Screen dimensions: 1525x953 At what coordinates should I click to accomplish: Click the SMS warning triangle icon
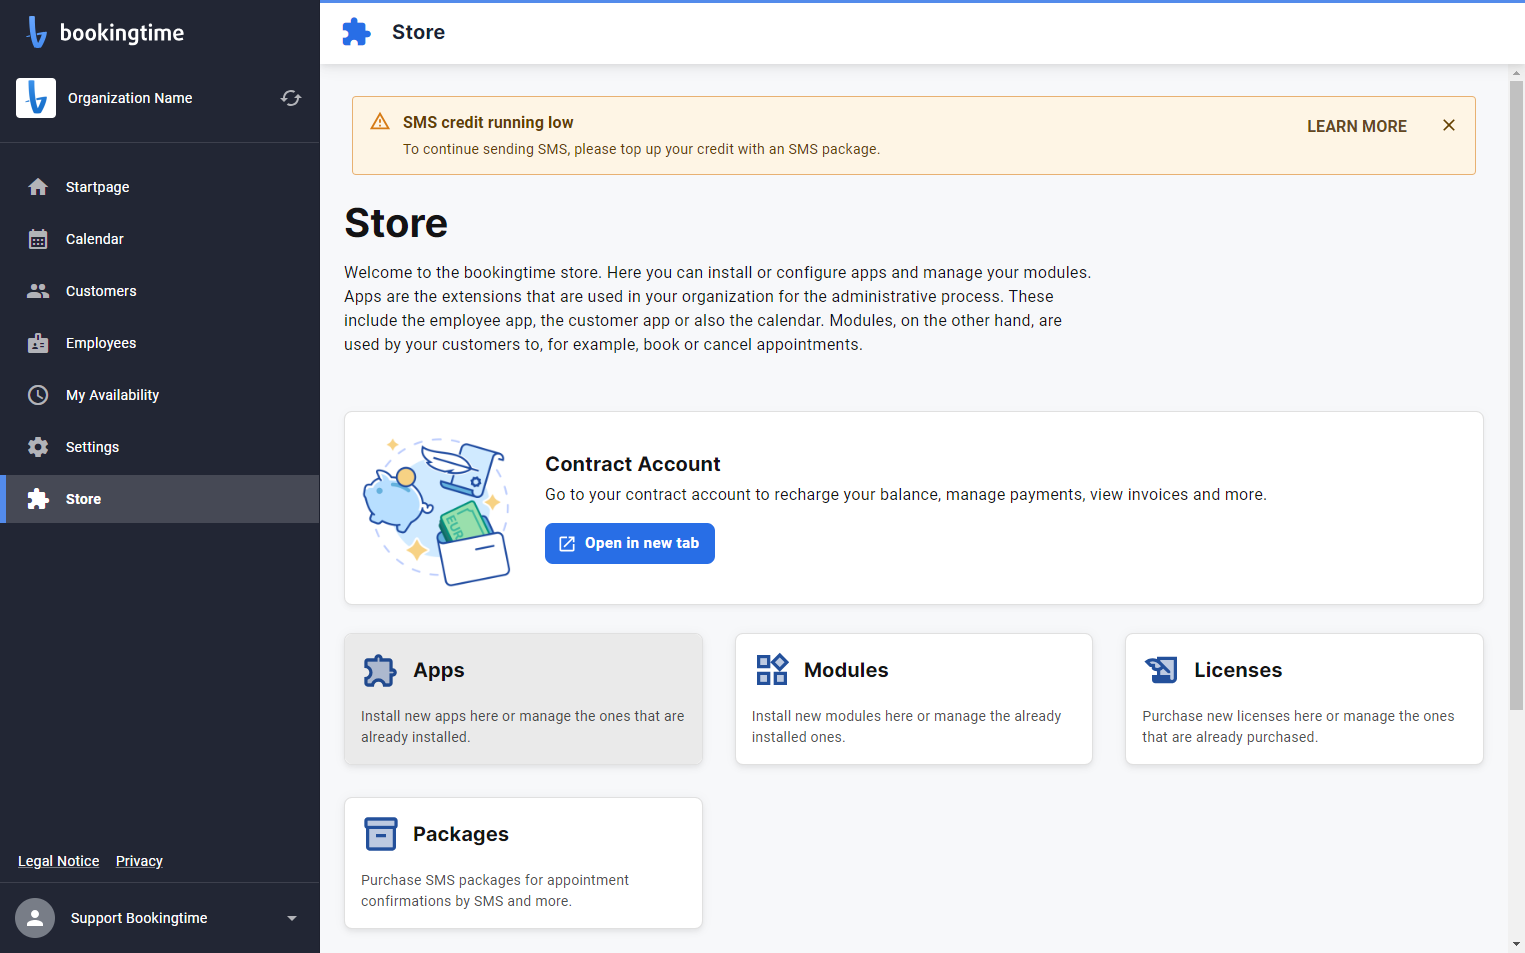[x=380, y=122]
